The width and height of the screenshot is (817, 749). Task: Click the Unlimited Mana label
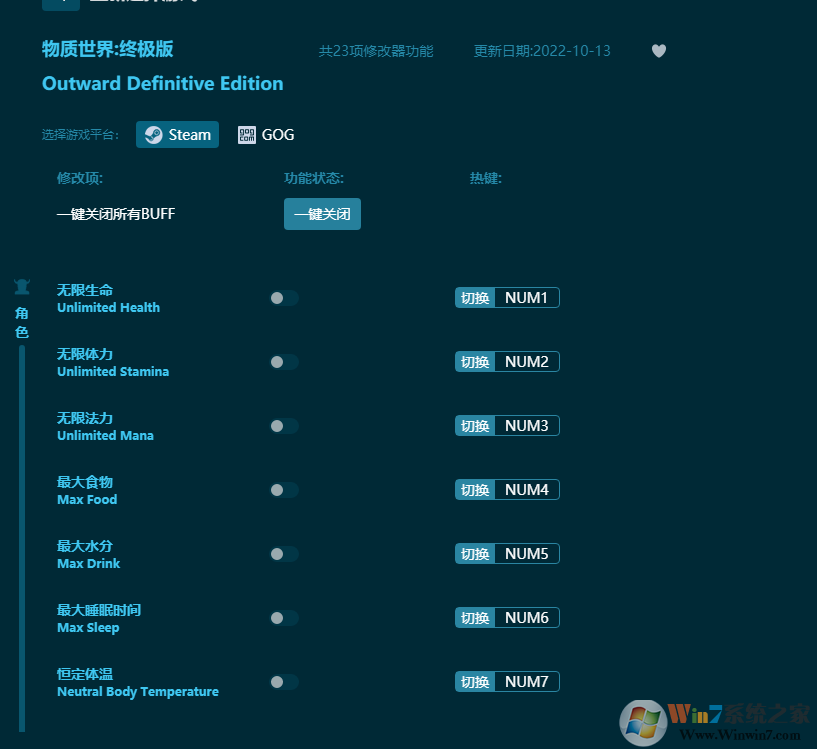[x=105, y=436]
